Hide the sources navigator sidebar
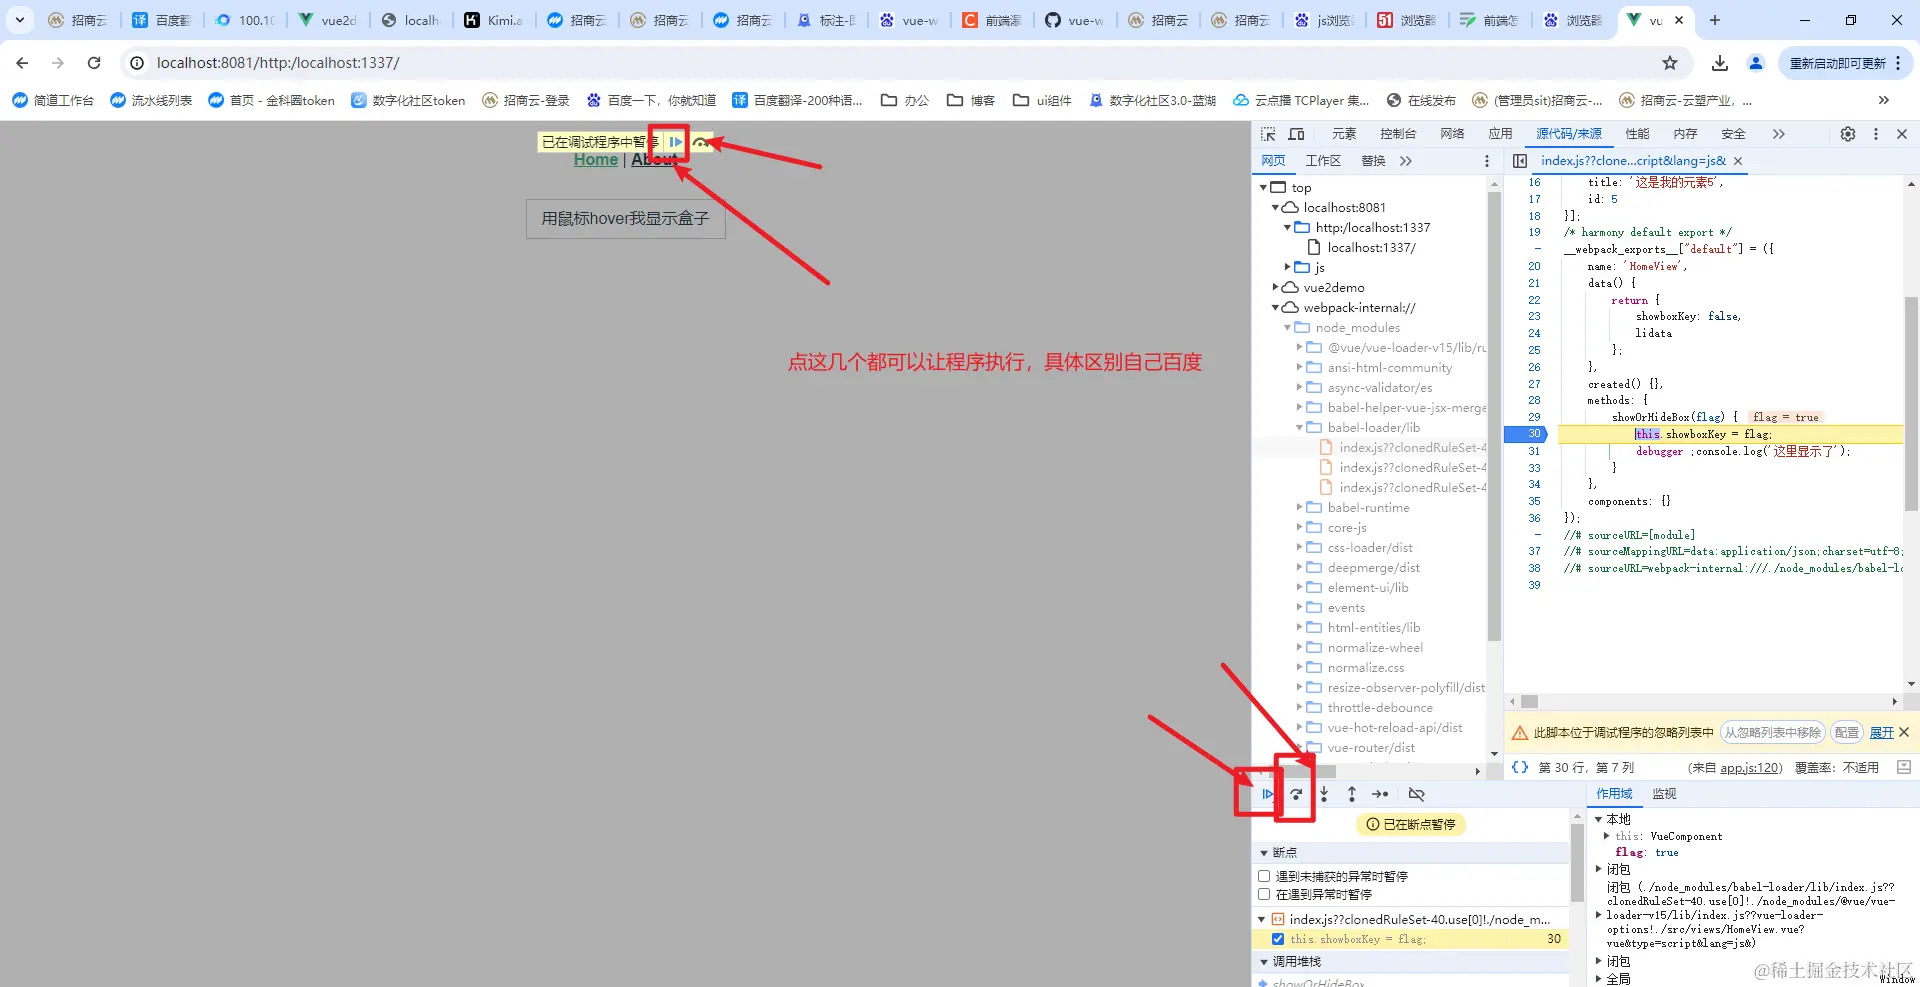The width and height of the screenshot is (1920, 987). point(1520,161)
